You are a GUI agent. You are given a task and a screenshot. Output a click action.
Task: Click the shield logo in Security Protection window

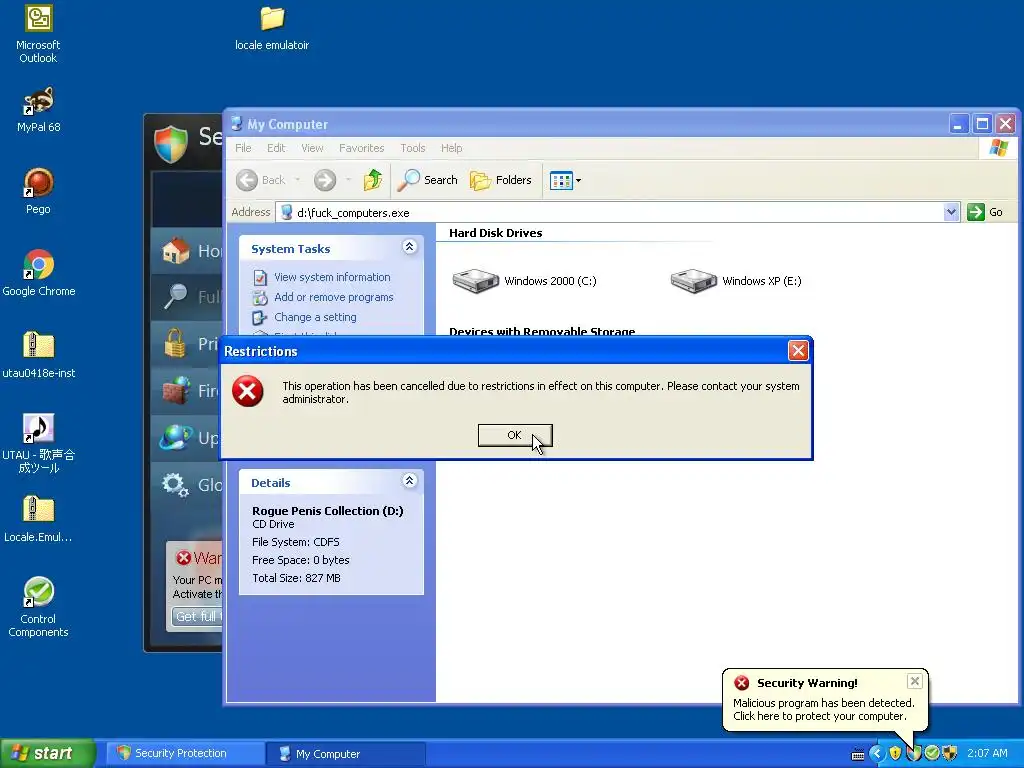click(171, 144)
